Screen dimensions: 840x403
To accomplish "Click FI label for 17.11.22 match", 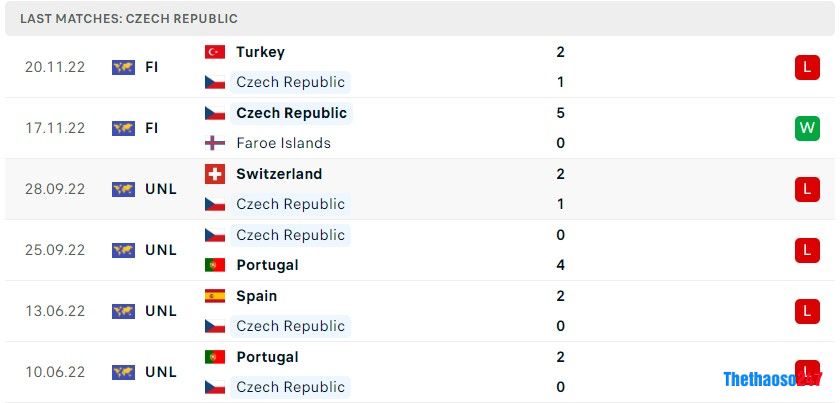I will [x=152, y=128].
